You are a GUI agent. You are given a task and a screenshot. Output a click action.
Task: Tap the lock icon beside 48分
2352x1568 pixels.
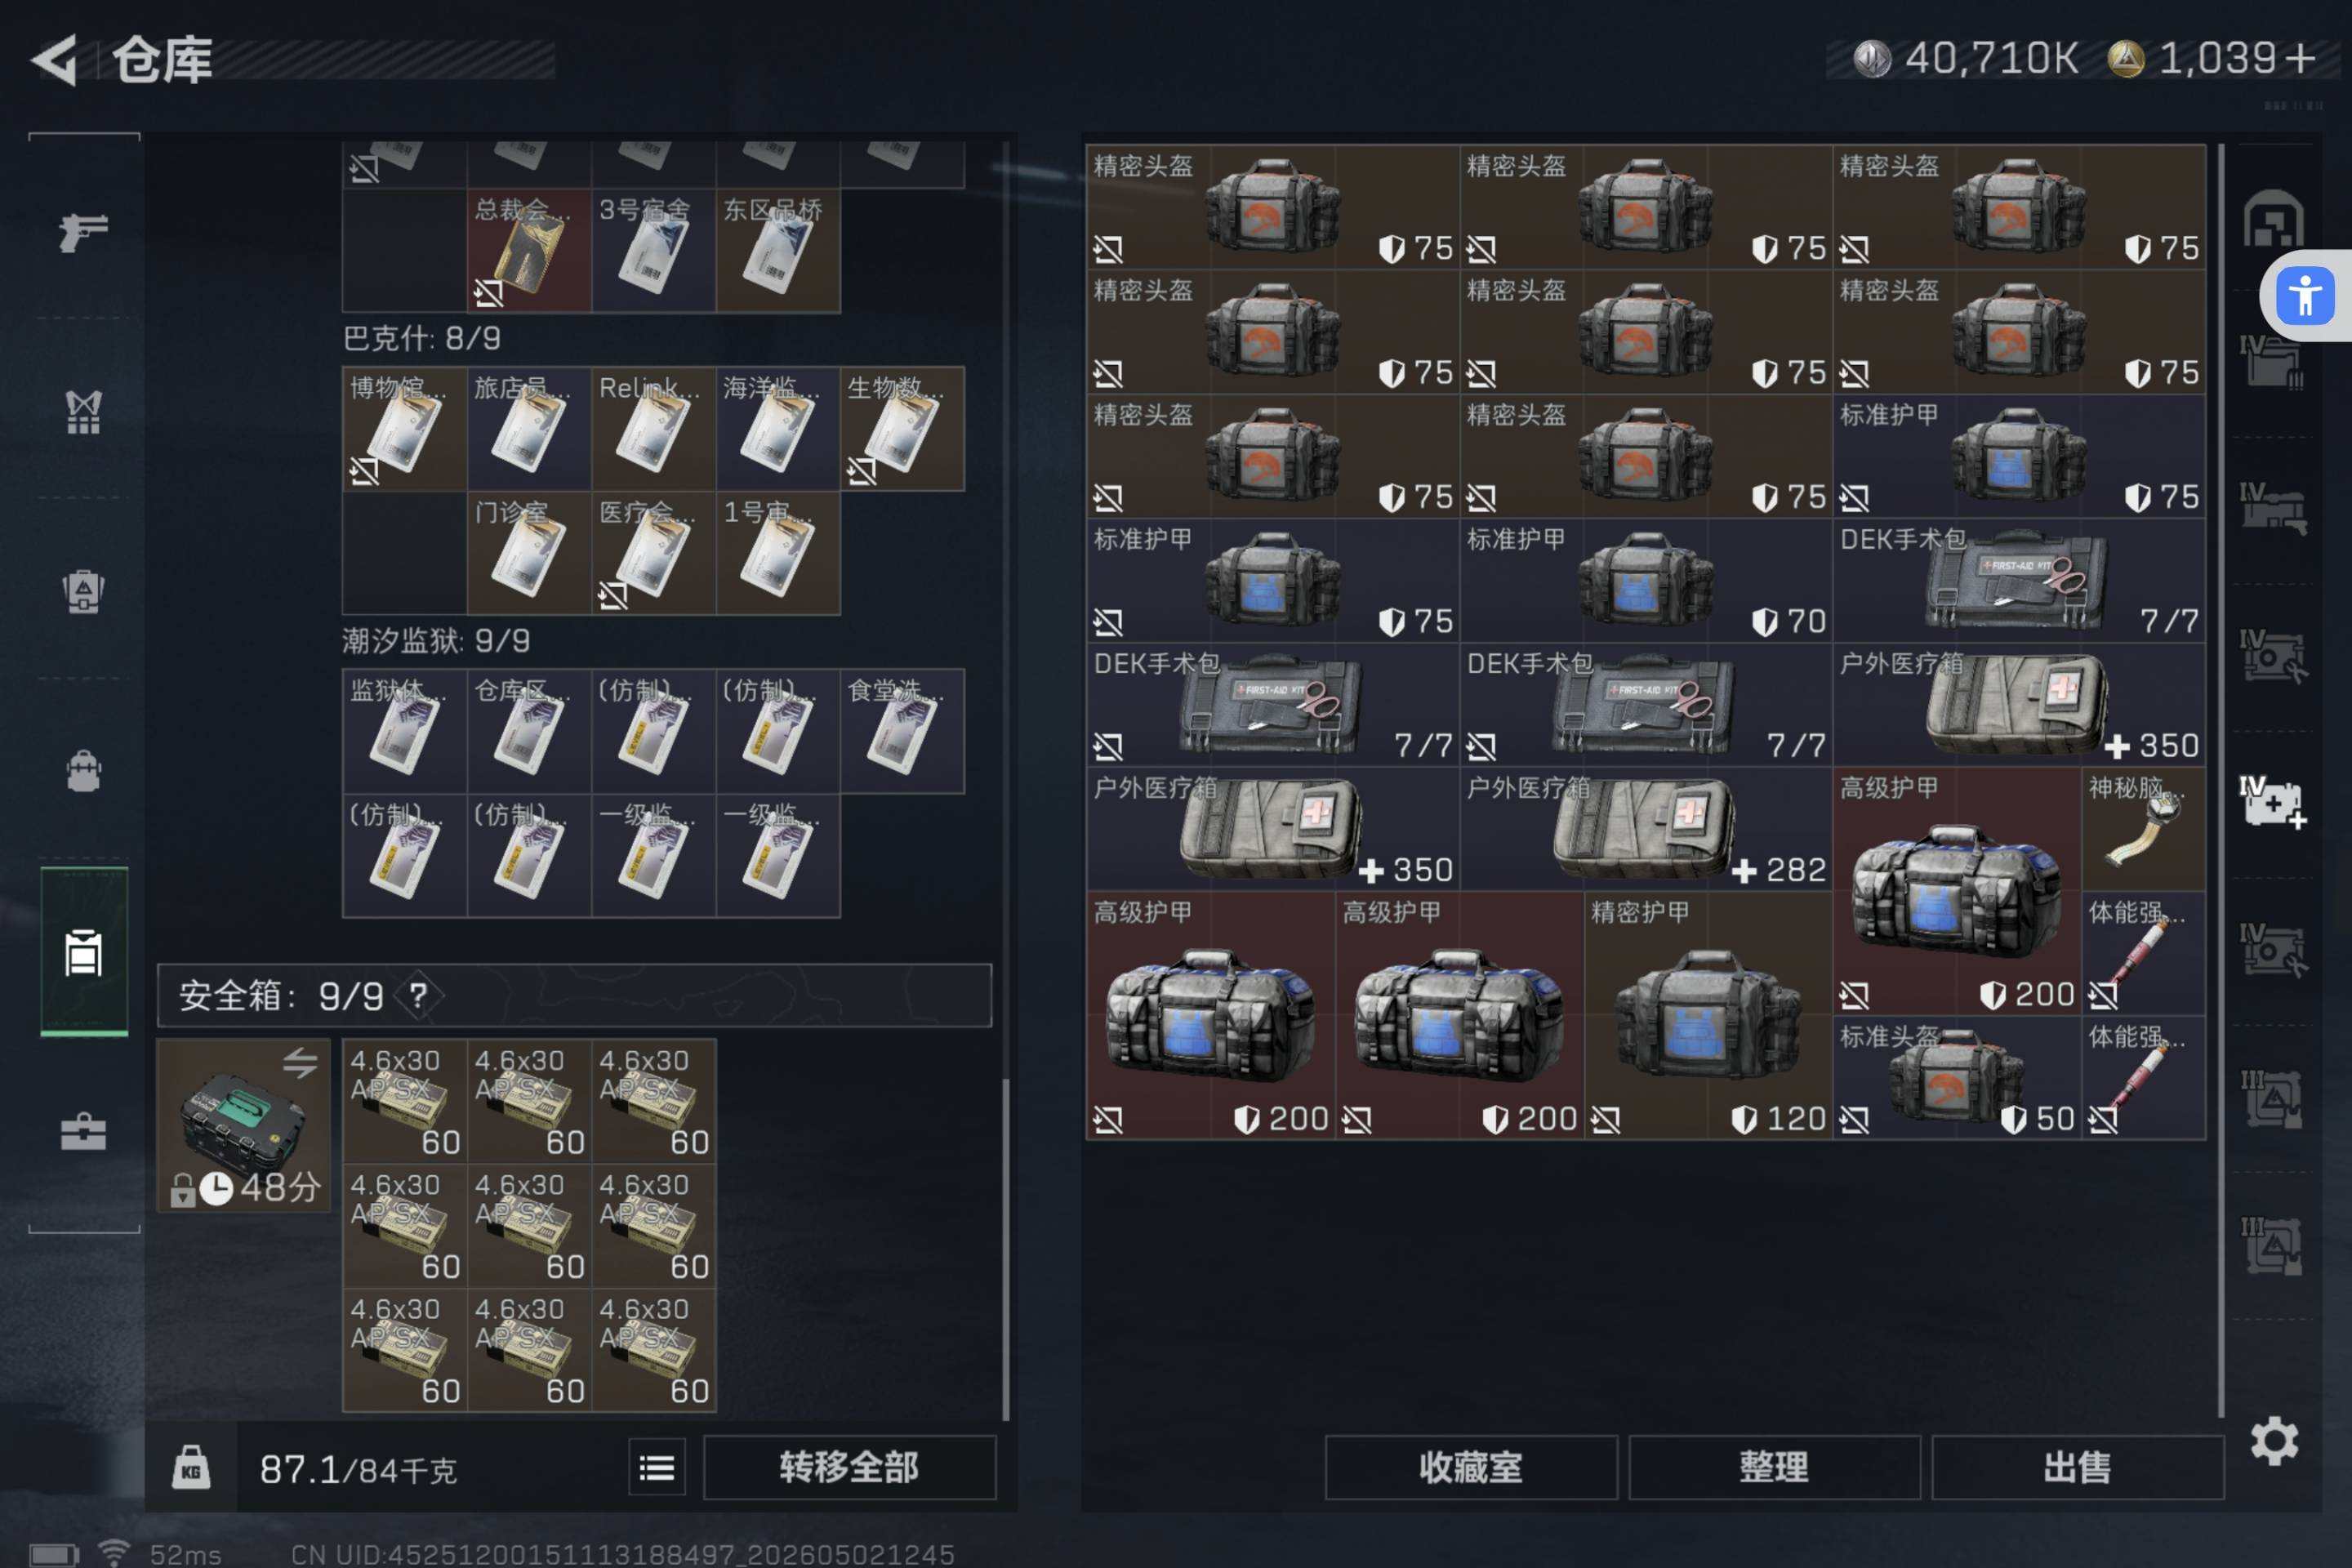(182, 1190)
